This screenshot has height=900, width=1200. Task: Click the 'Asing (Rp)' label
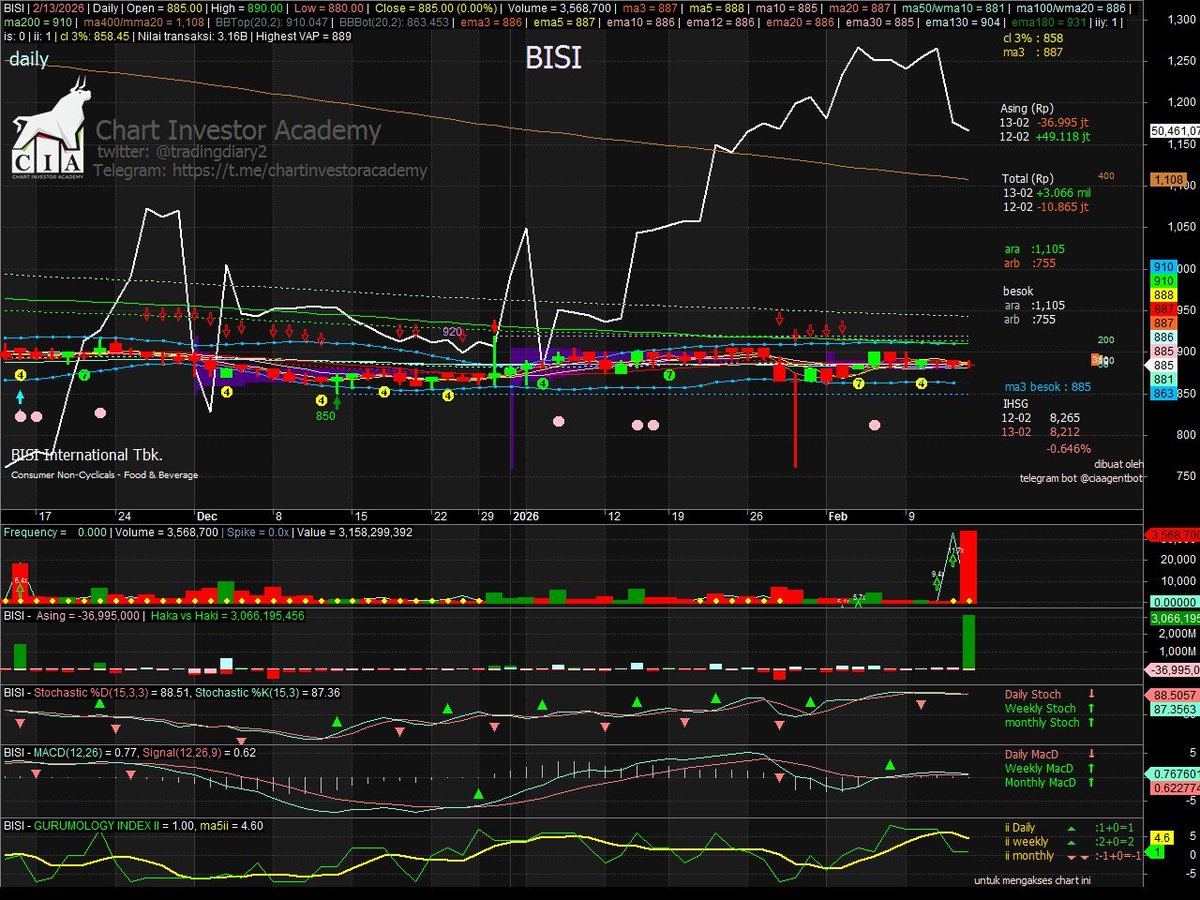1027,108
